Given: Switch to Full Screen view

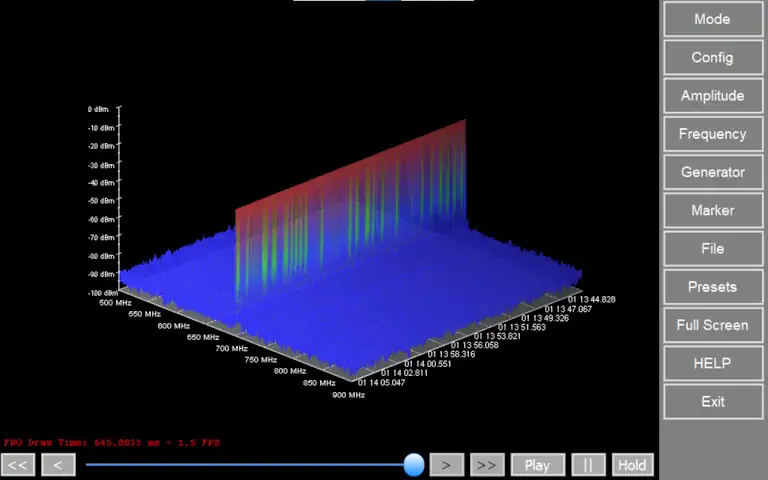Looking at the screenshot, I should (x=712, y=325).
